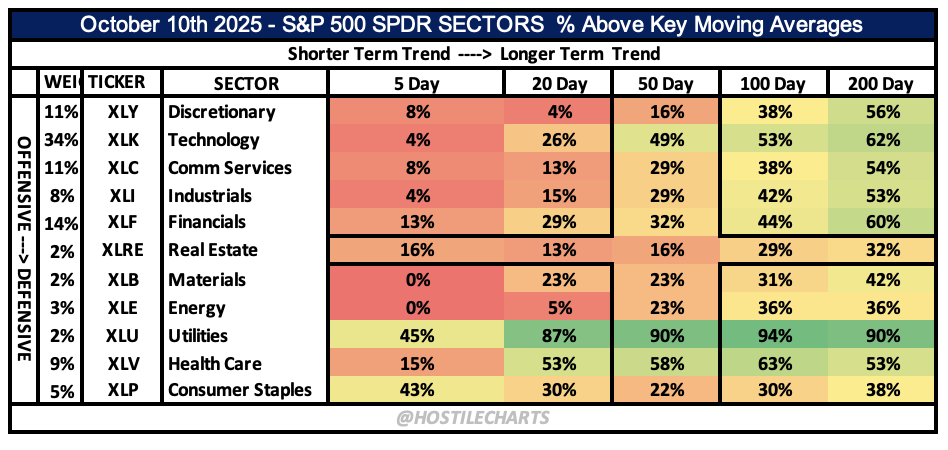This screenshot has width=948, height=450.
Task: Select the green 87% Utilities cell
Action: tap(558, 336)
